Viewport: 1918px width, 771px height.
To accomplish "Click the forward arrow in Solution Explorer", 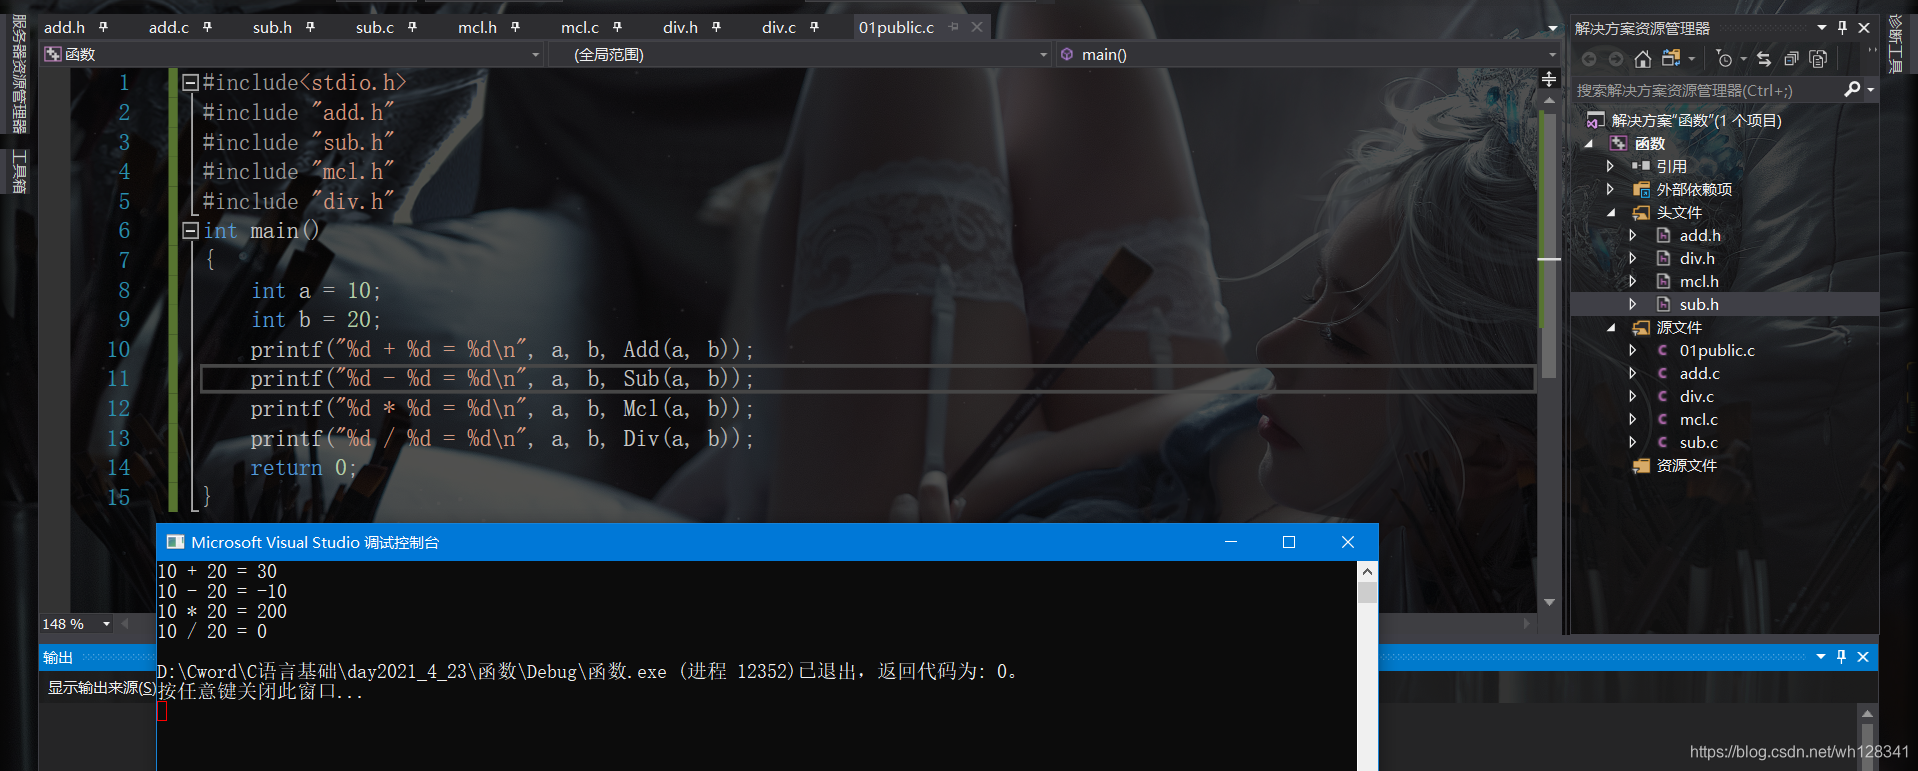I will 1615,59.
